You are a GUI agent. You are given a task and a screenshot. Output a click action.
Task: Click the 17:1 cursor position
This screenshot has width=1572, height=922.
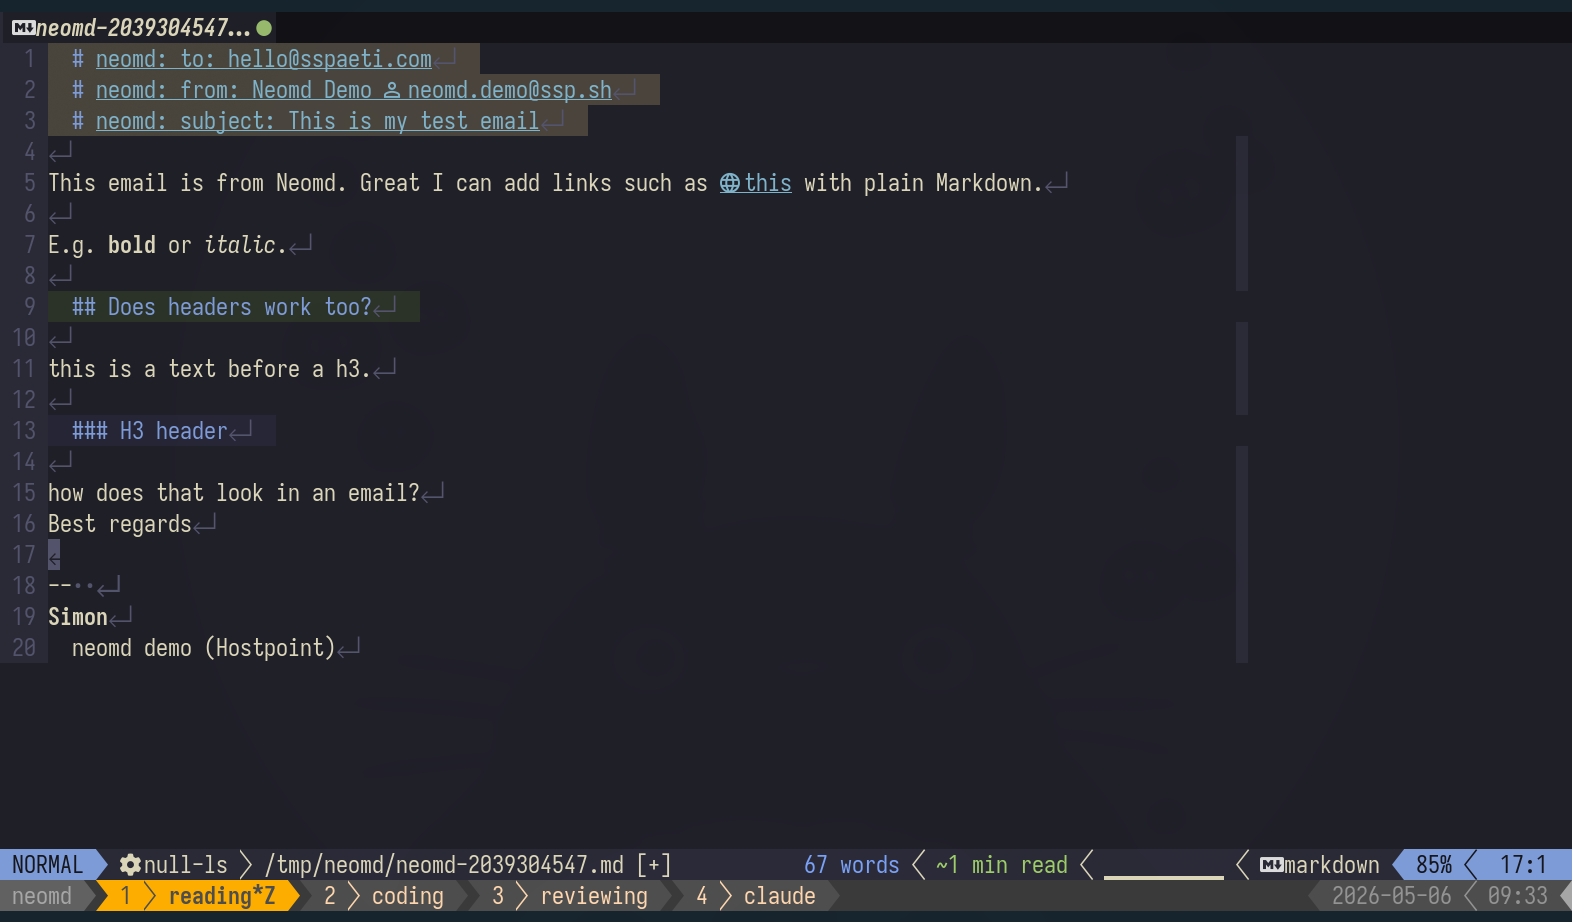(x=1524, y=865)
